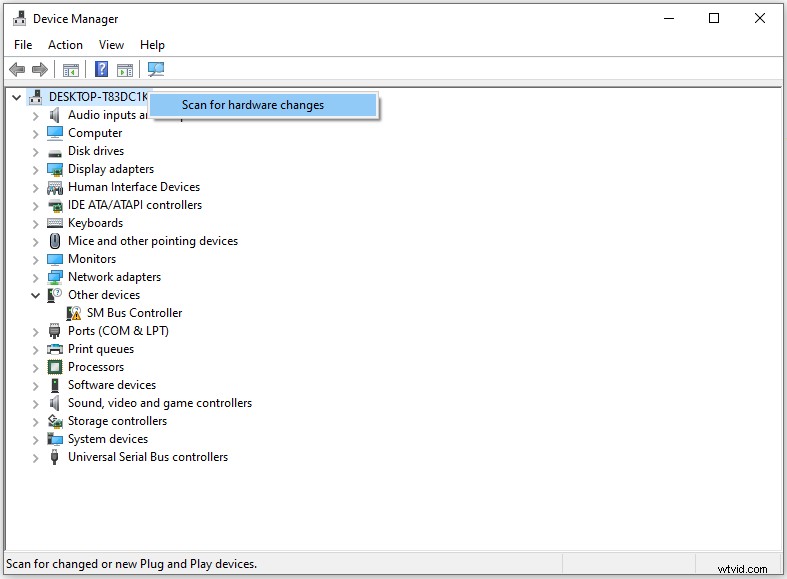
Task: Expand the Computer category
Action: [x=35, y=134]
